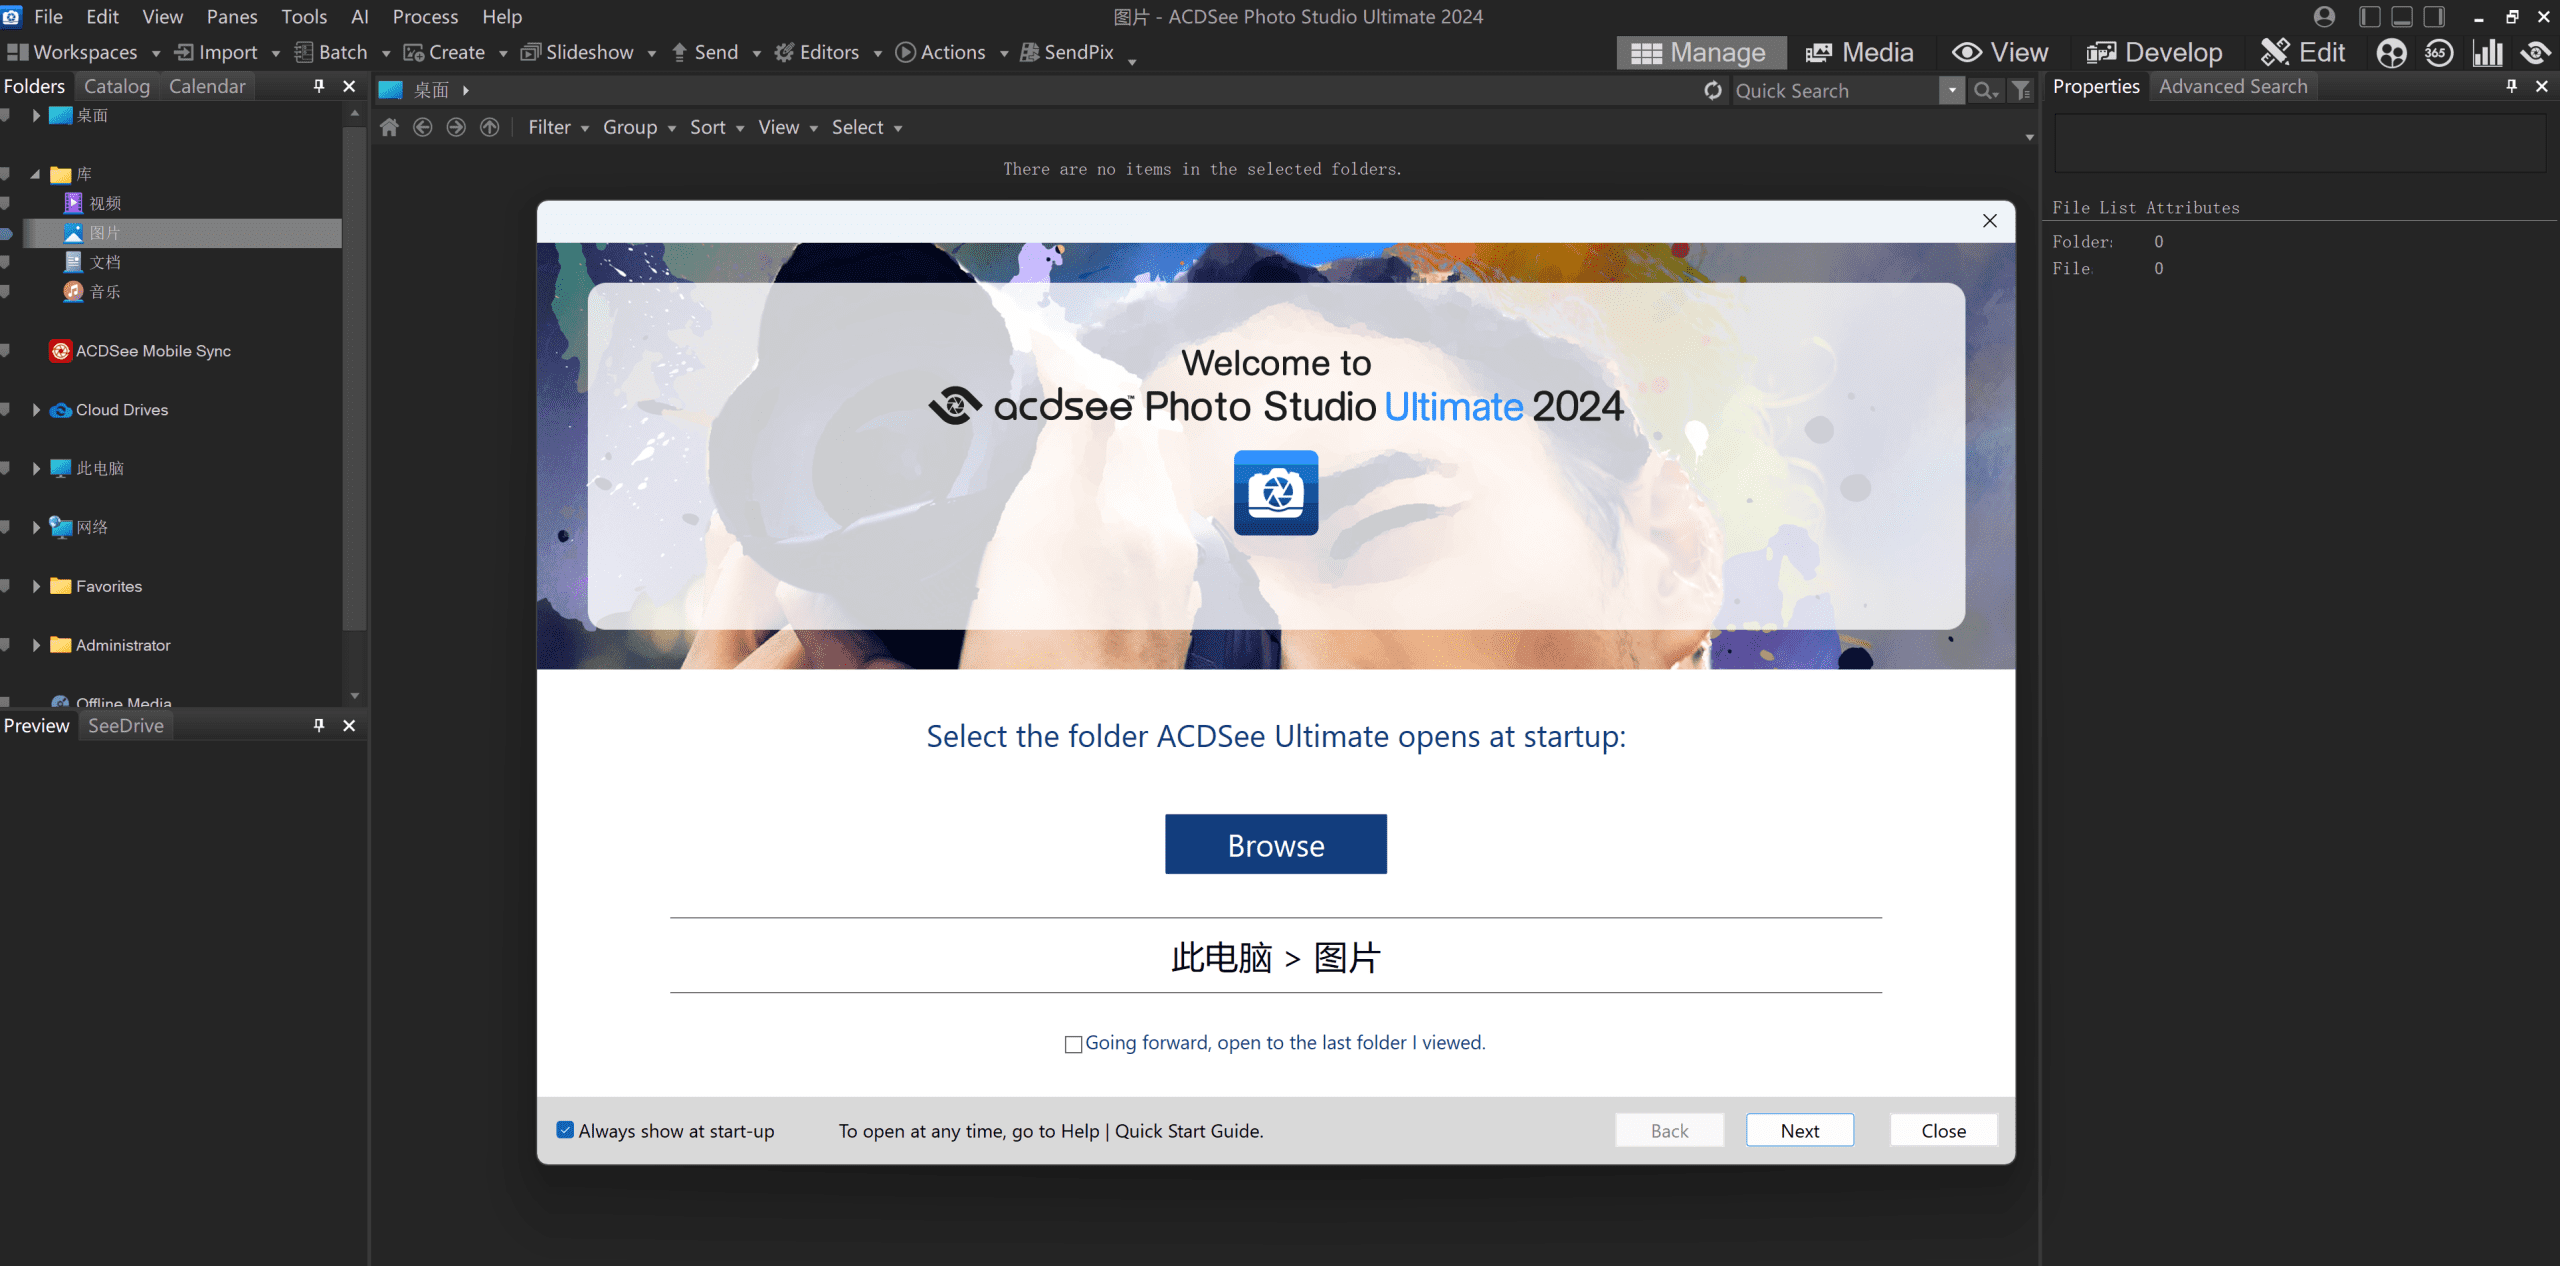Click the funnel filter icon next to search

[2021, 91]
